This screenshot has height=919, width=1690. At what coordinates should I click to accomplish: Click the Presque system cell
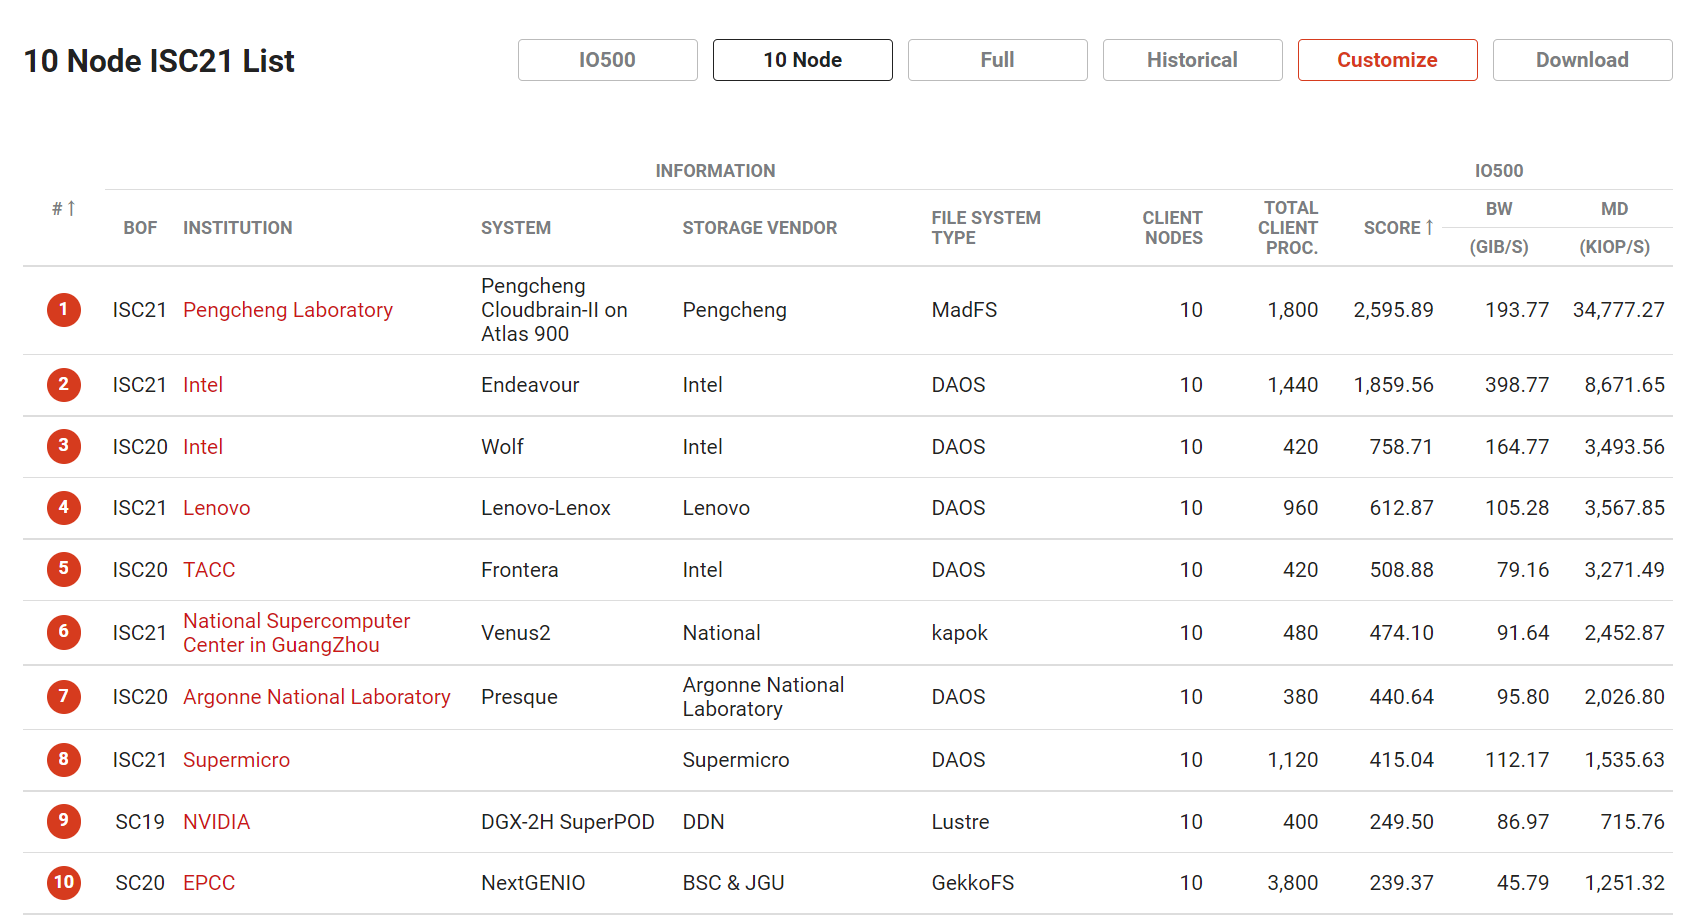point(520,697)
